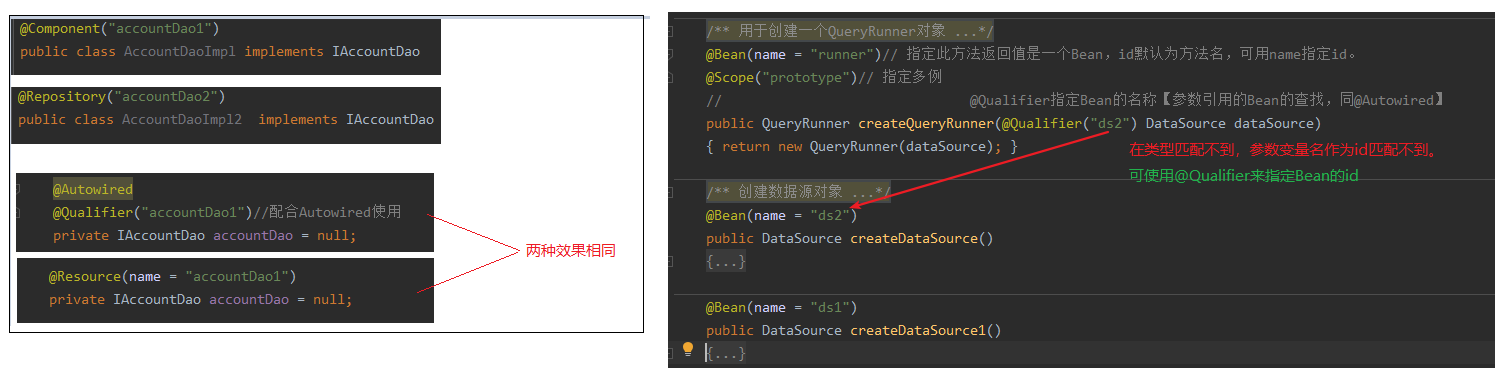Click the createDataSource1 method name

[918, 331]
